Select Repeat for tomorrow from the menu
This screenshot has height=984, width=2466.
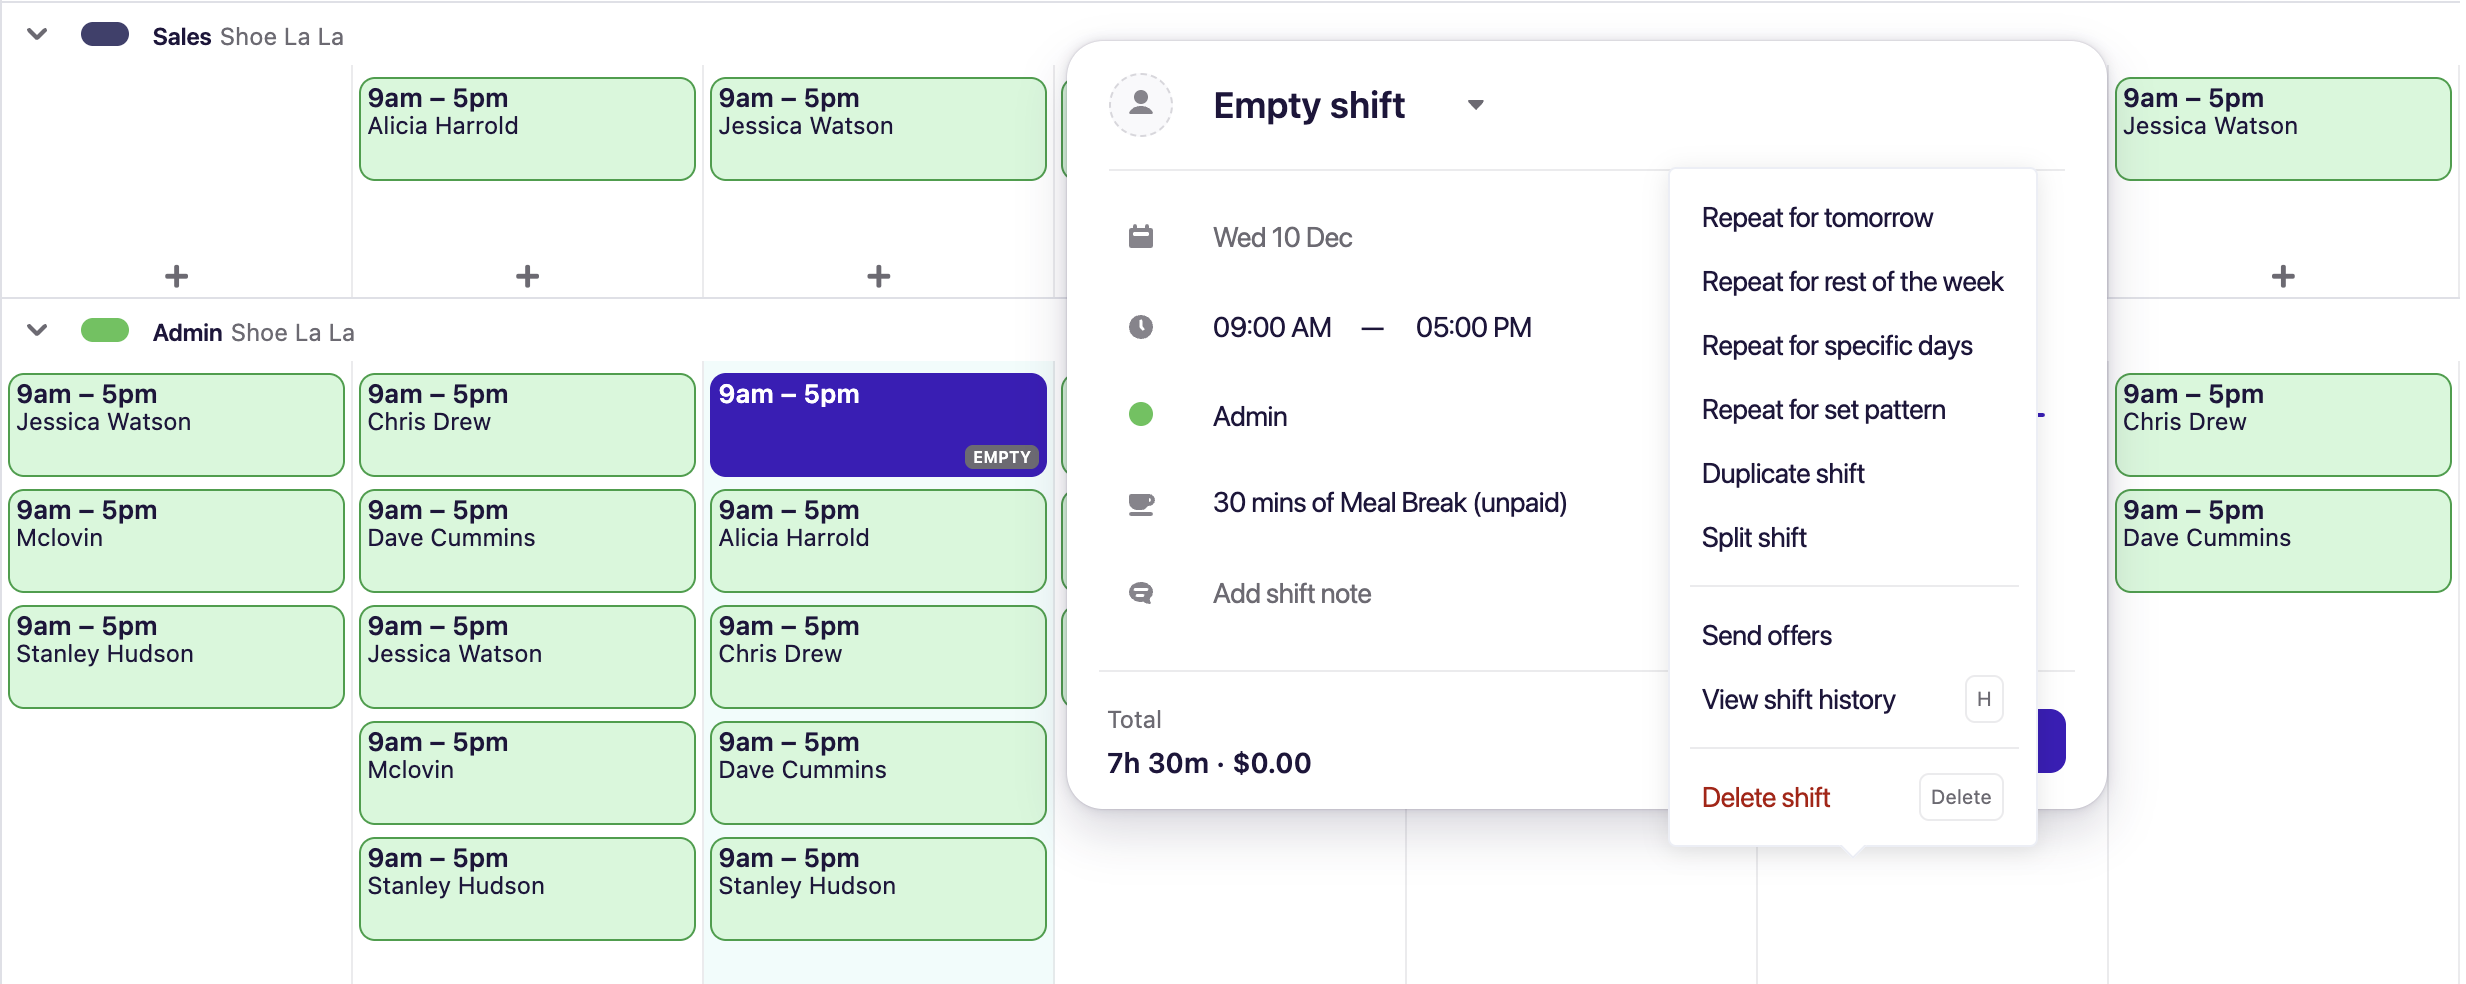click(x=1817, y=216)
